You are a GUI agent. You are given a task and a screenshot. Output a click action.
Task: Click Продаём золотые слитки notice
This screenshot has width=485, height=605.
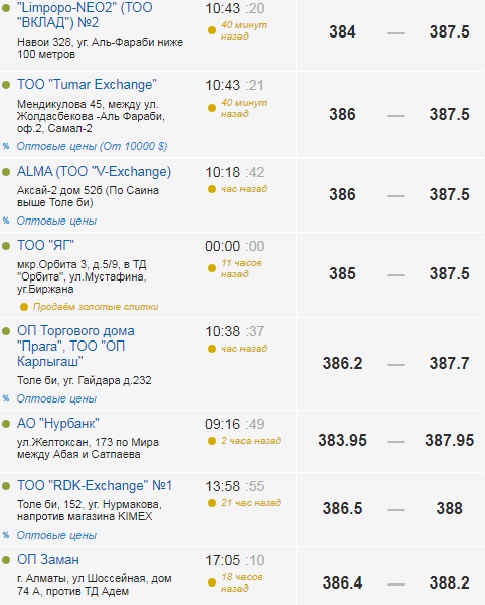coord(96,307)
